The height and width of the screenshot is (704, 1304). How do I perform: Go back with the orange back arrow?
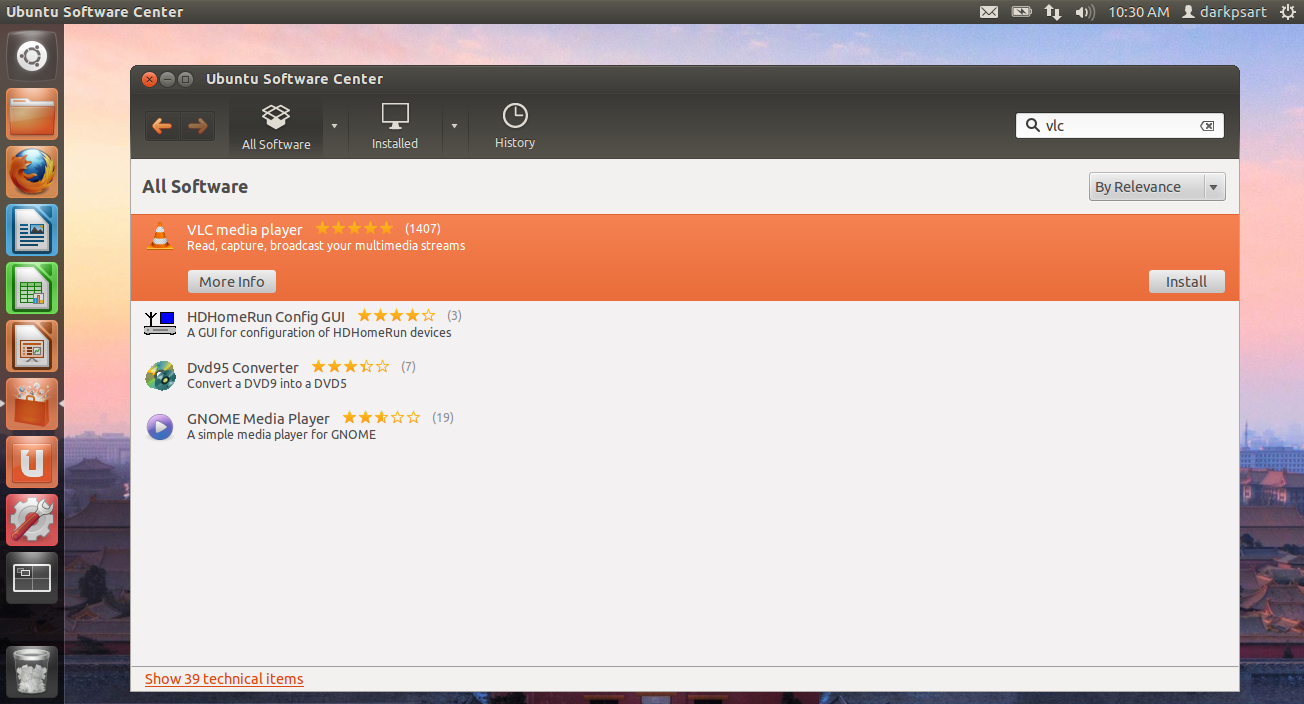162,126
